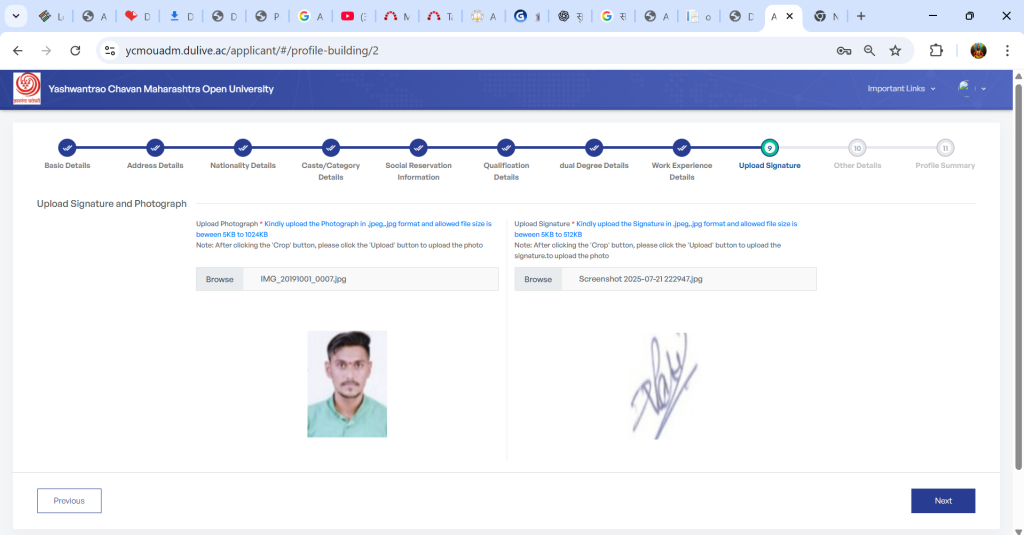The height and width of the screenshot is (535, 1024).
Task: Click the password manager key icon
Action: [x=844, y=50]
